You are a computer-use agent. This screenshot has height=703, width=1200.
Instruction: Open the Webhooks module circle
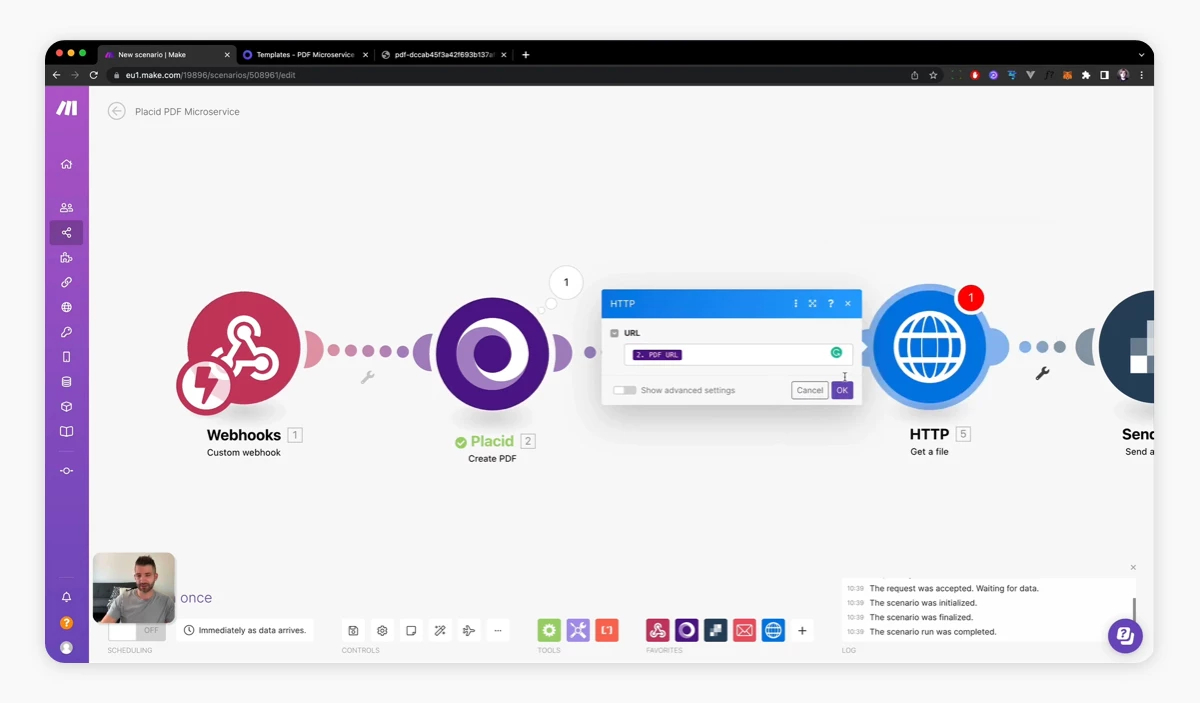(x=244, y=348)
